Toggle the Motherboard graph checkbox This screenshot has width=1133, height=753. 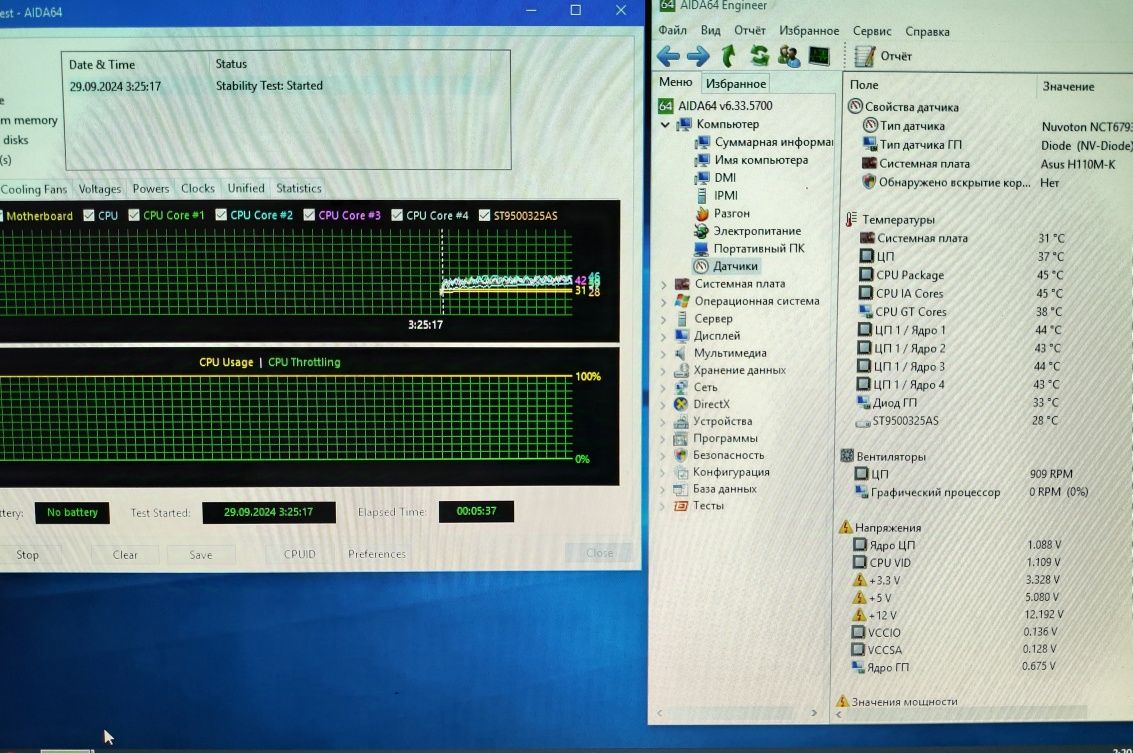(1, 216)
